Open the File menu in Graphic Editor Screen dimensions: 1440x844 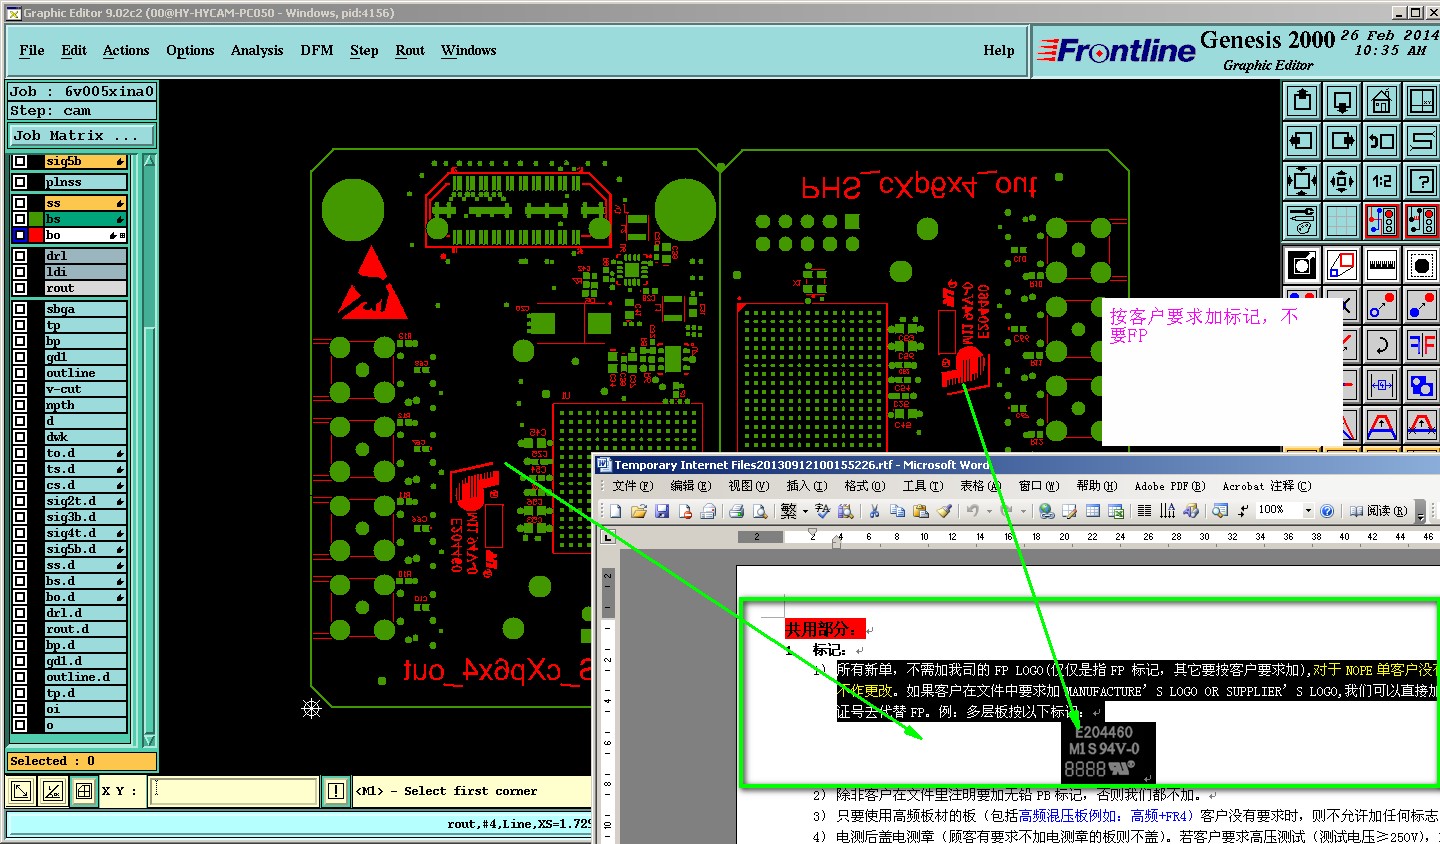[x=32, y=50]
